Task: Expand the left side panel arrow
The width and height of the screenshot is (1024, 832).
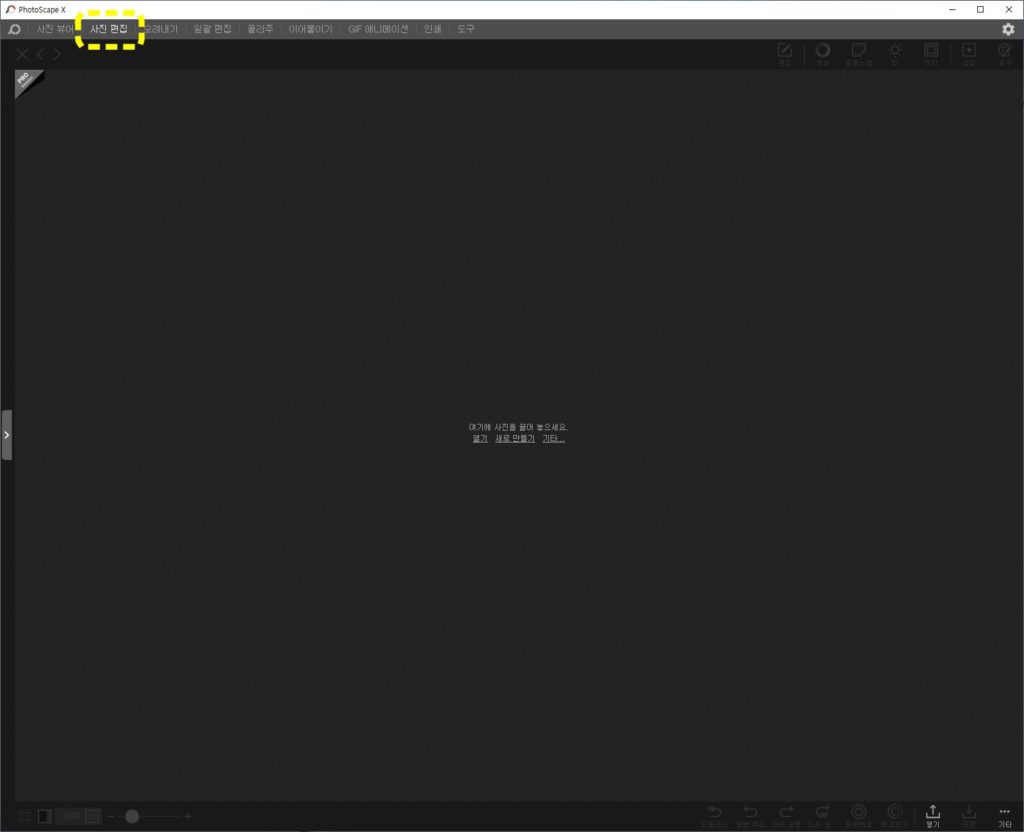Action: [7, 435]
